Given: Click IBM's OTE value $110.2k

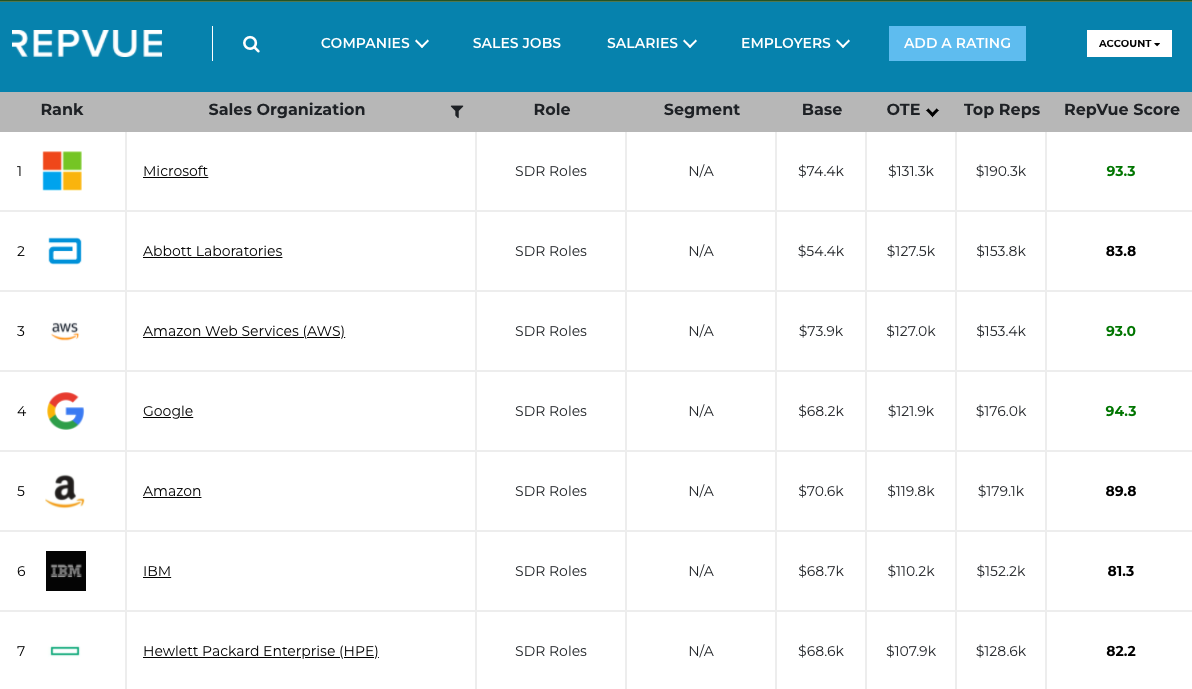Looking at the screenshot, I should click(x=911, y=571).
